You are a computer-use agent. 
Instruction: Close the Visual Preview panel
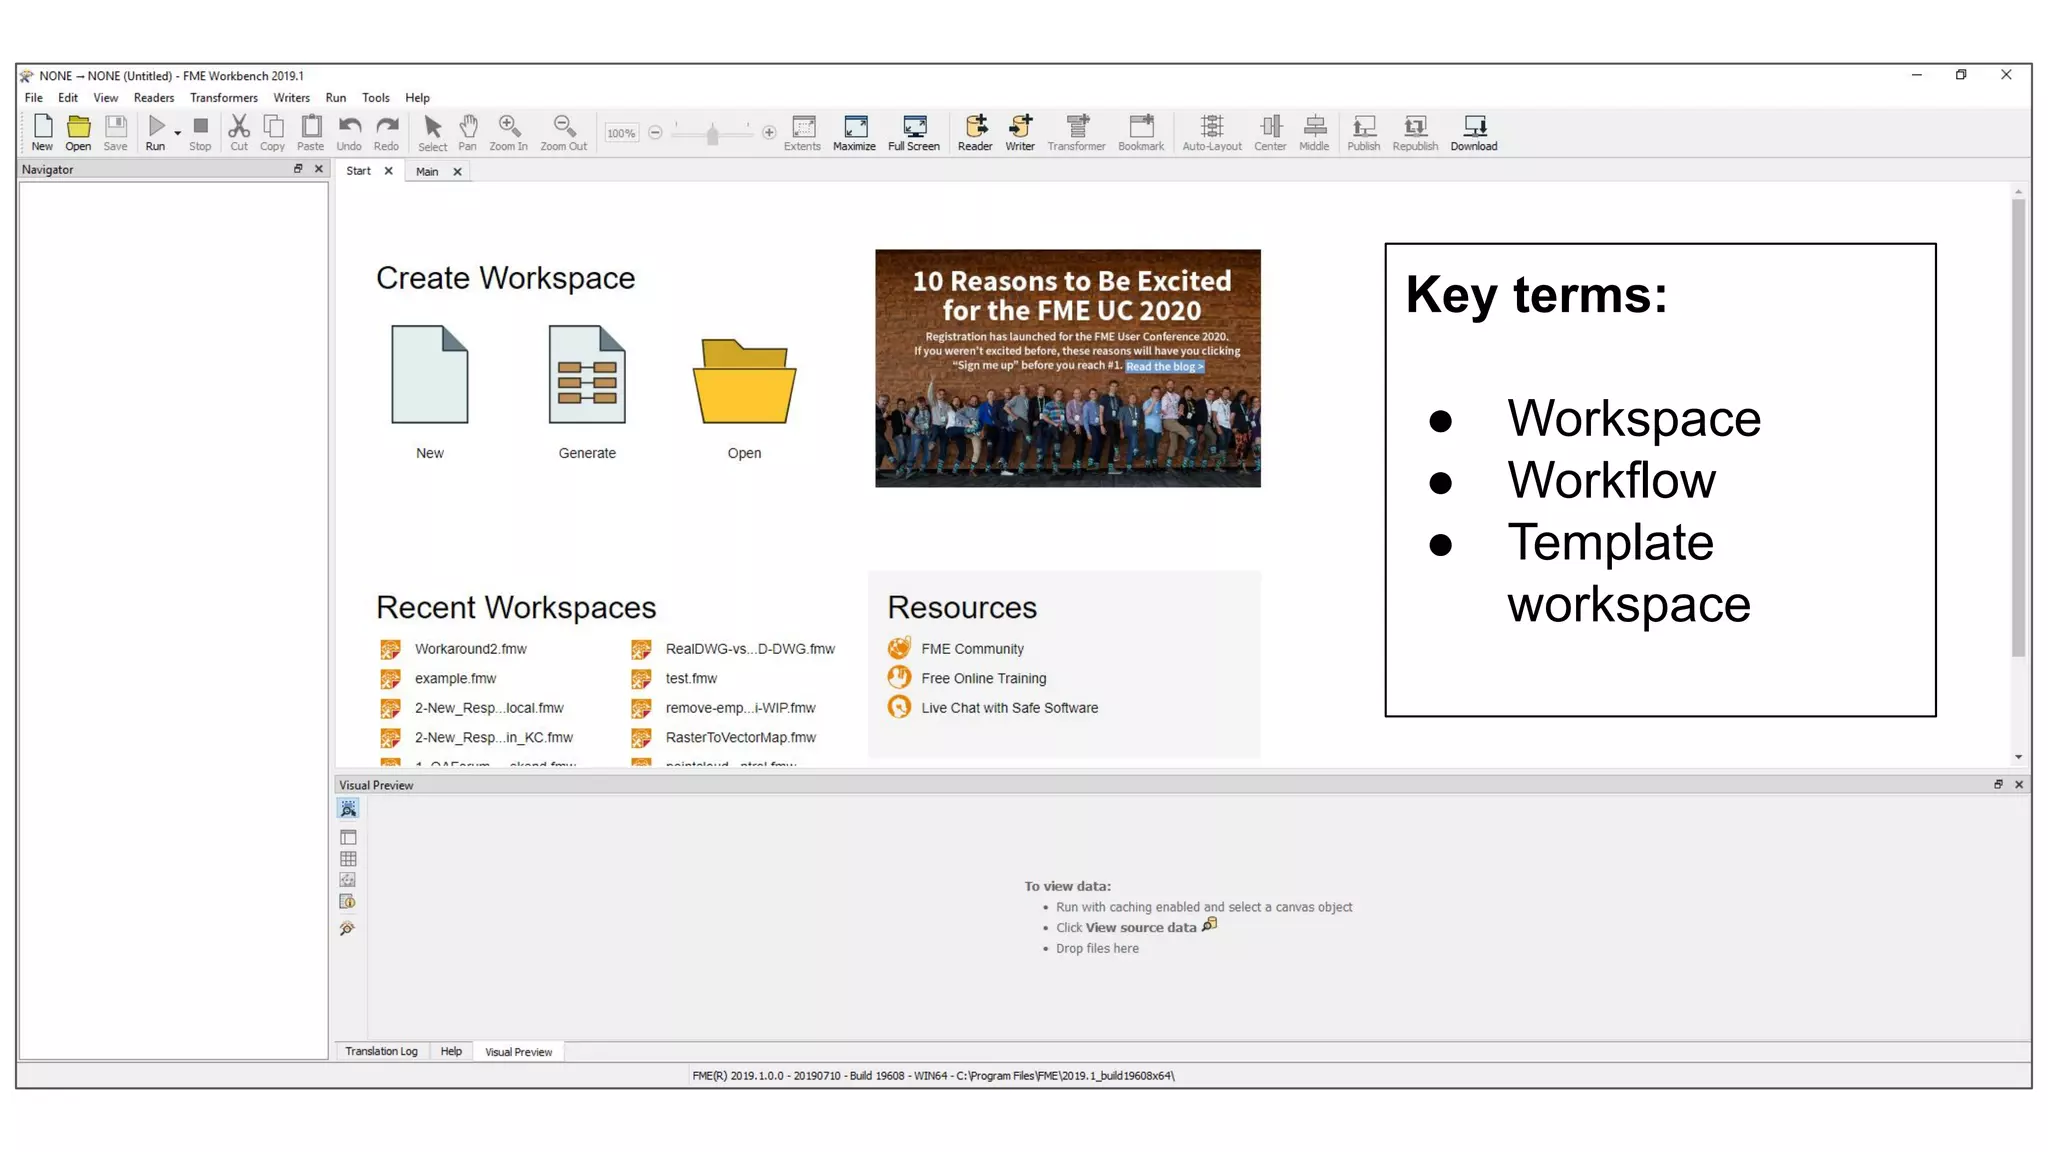click(2019, 785)
